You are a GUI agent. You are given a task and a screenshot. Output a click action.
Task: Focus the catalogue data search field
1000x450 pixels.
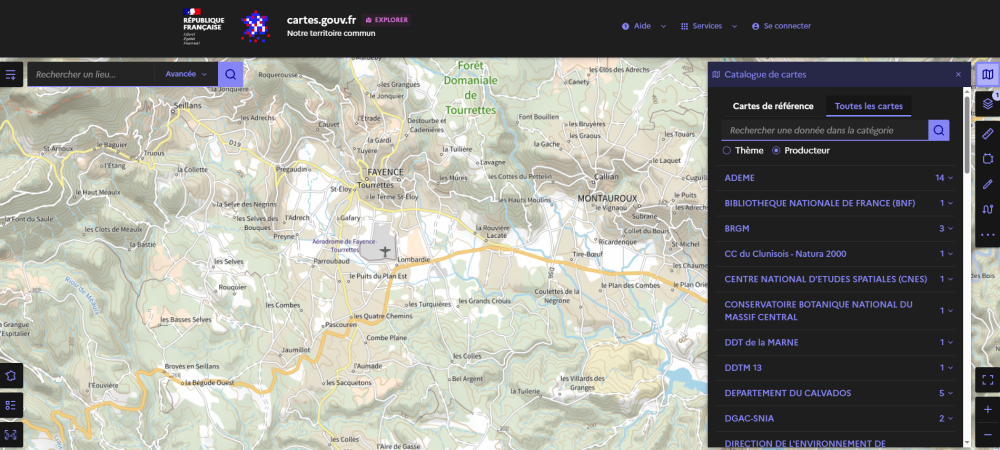coord(825,130)
